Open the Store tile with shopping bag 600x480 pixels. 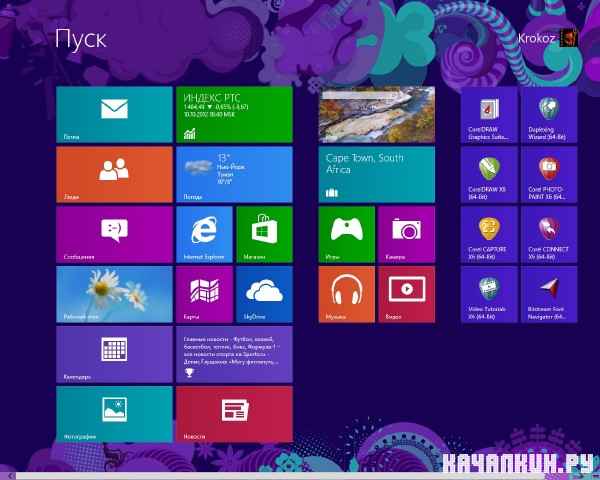pos(264,235)
